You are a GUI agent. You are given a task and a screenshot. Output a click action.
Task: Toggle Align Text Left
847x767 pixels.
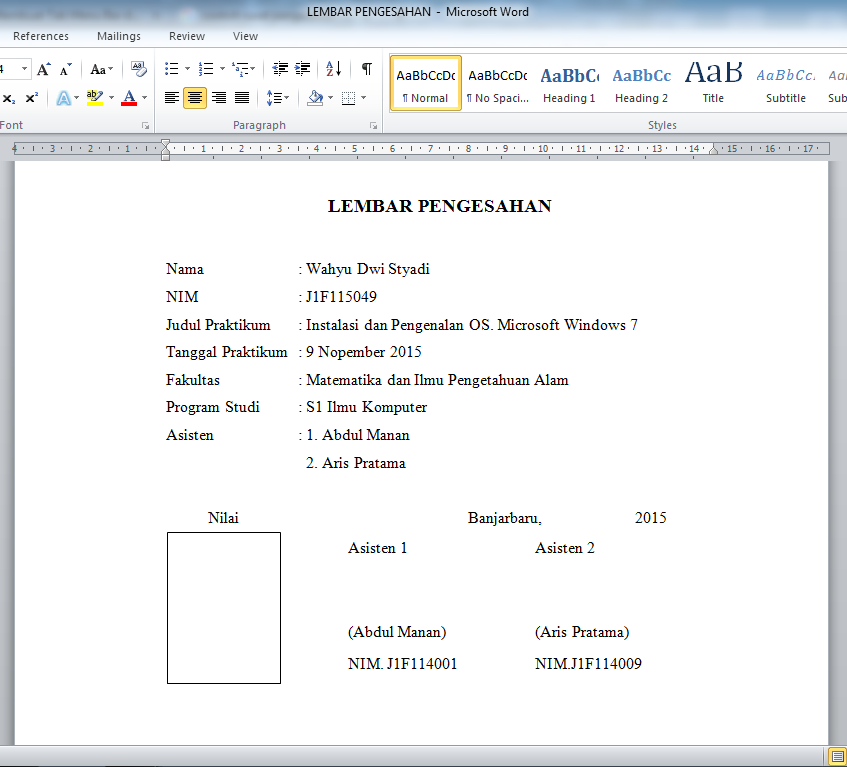pos(172,98)
